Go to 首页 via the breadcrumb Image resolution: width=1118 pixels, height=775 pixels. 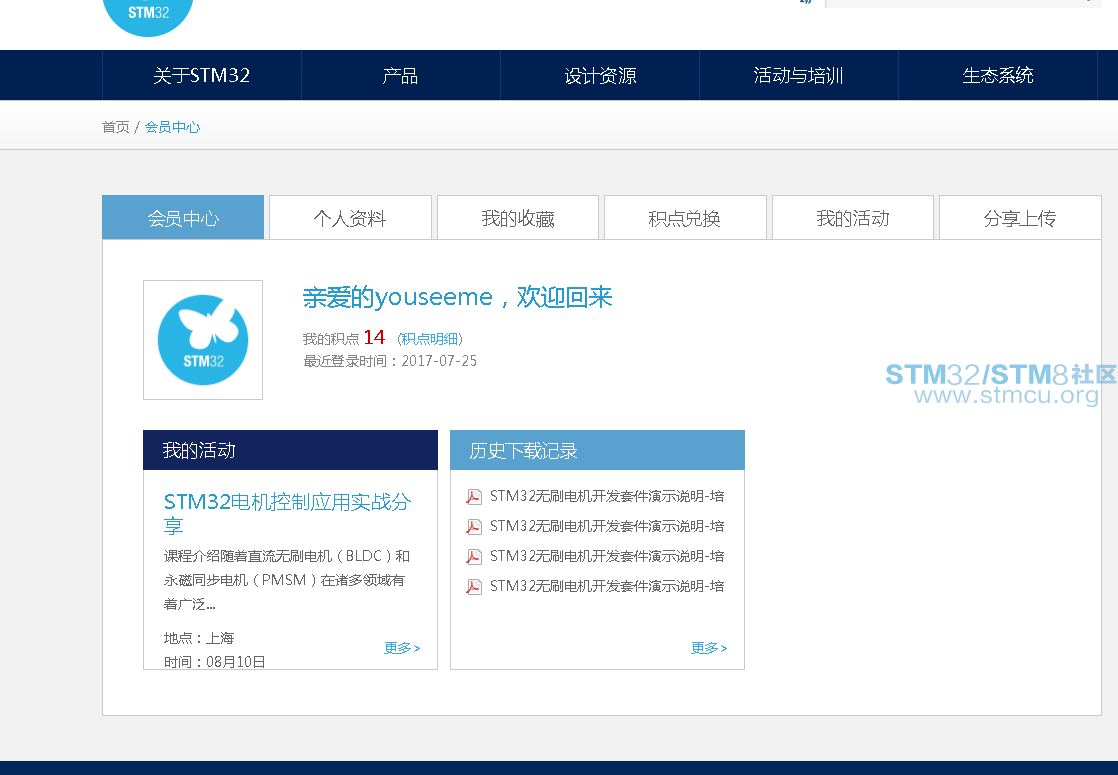115,127
